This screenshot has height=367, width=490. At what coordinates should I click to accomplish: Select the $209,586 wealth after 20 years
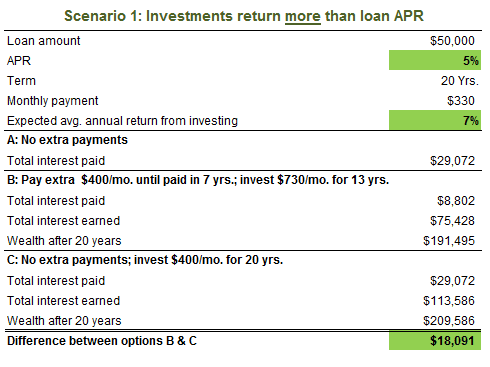tap(449, 321)
